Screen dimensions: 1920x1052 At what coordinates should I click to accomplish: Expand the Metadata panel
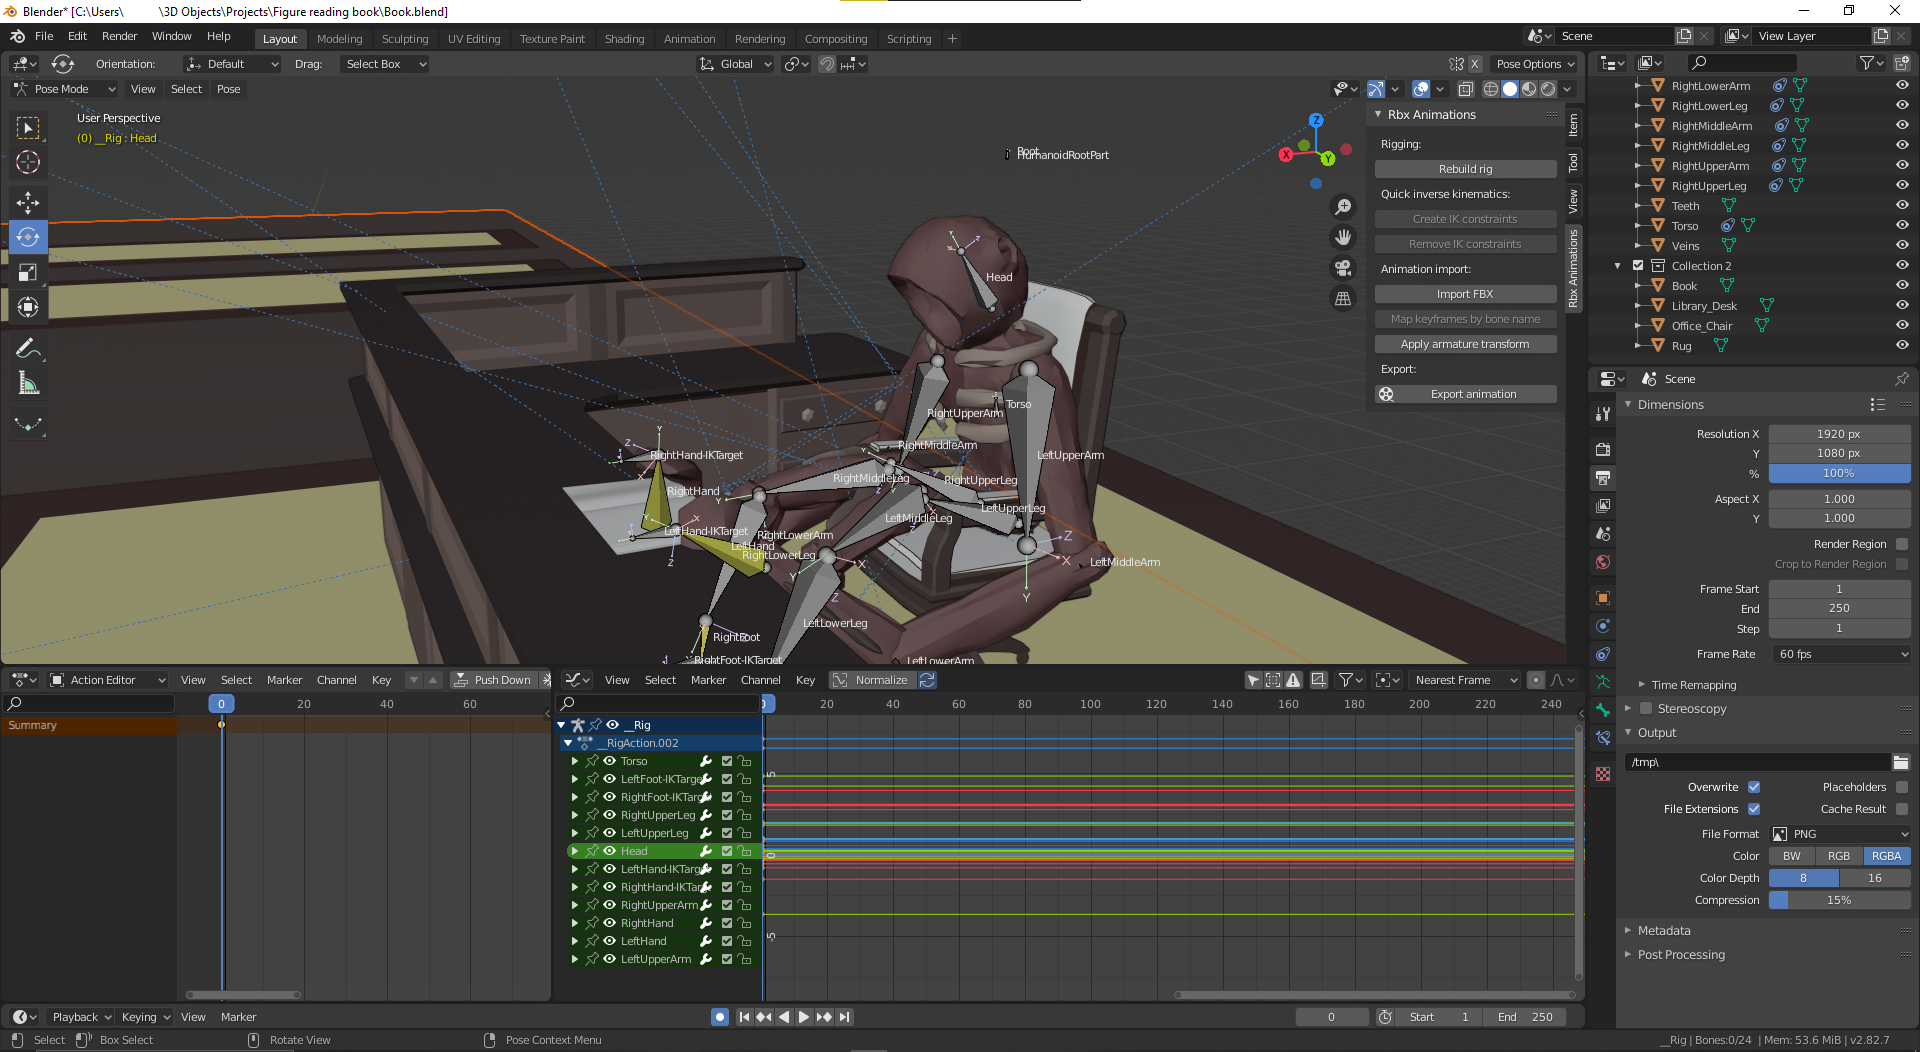click(x=1664, y=930)
